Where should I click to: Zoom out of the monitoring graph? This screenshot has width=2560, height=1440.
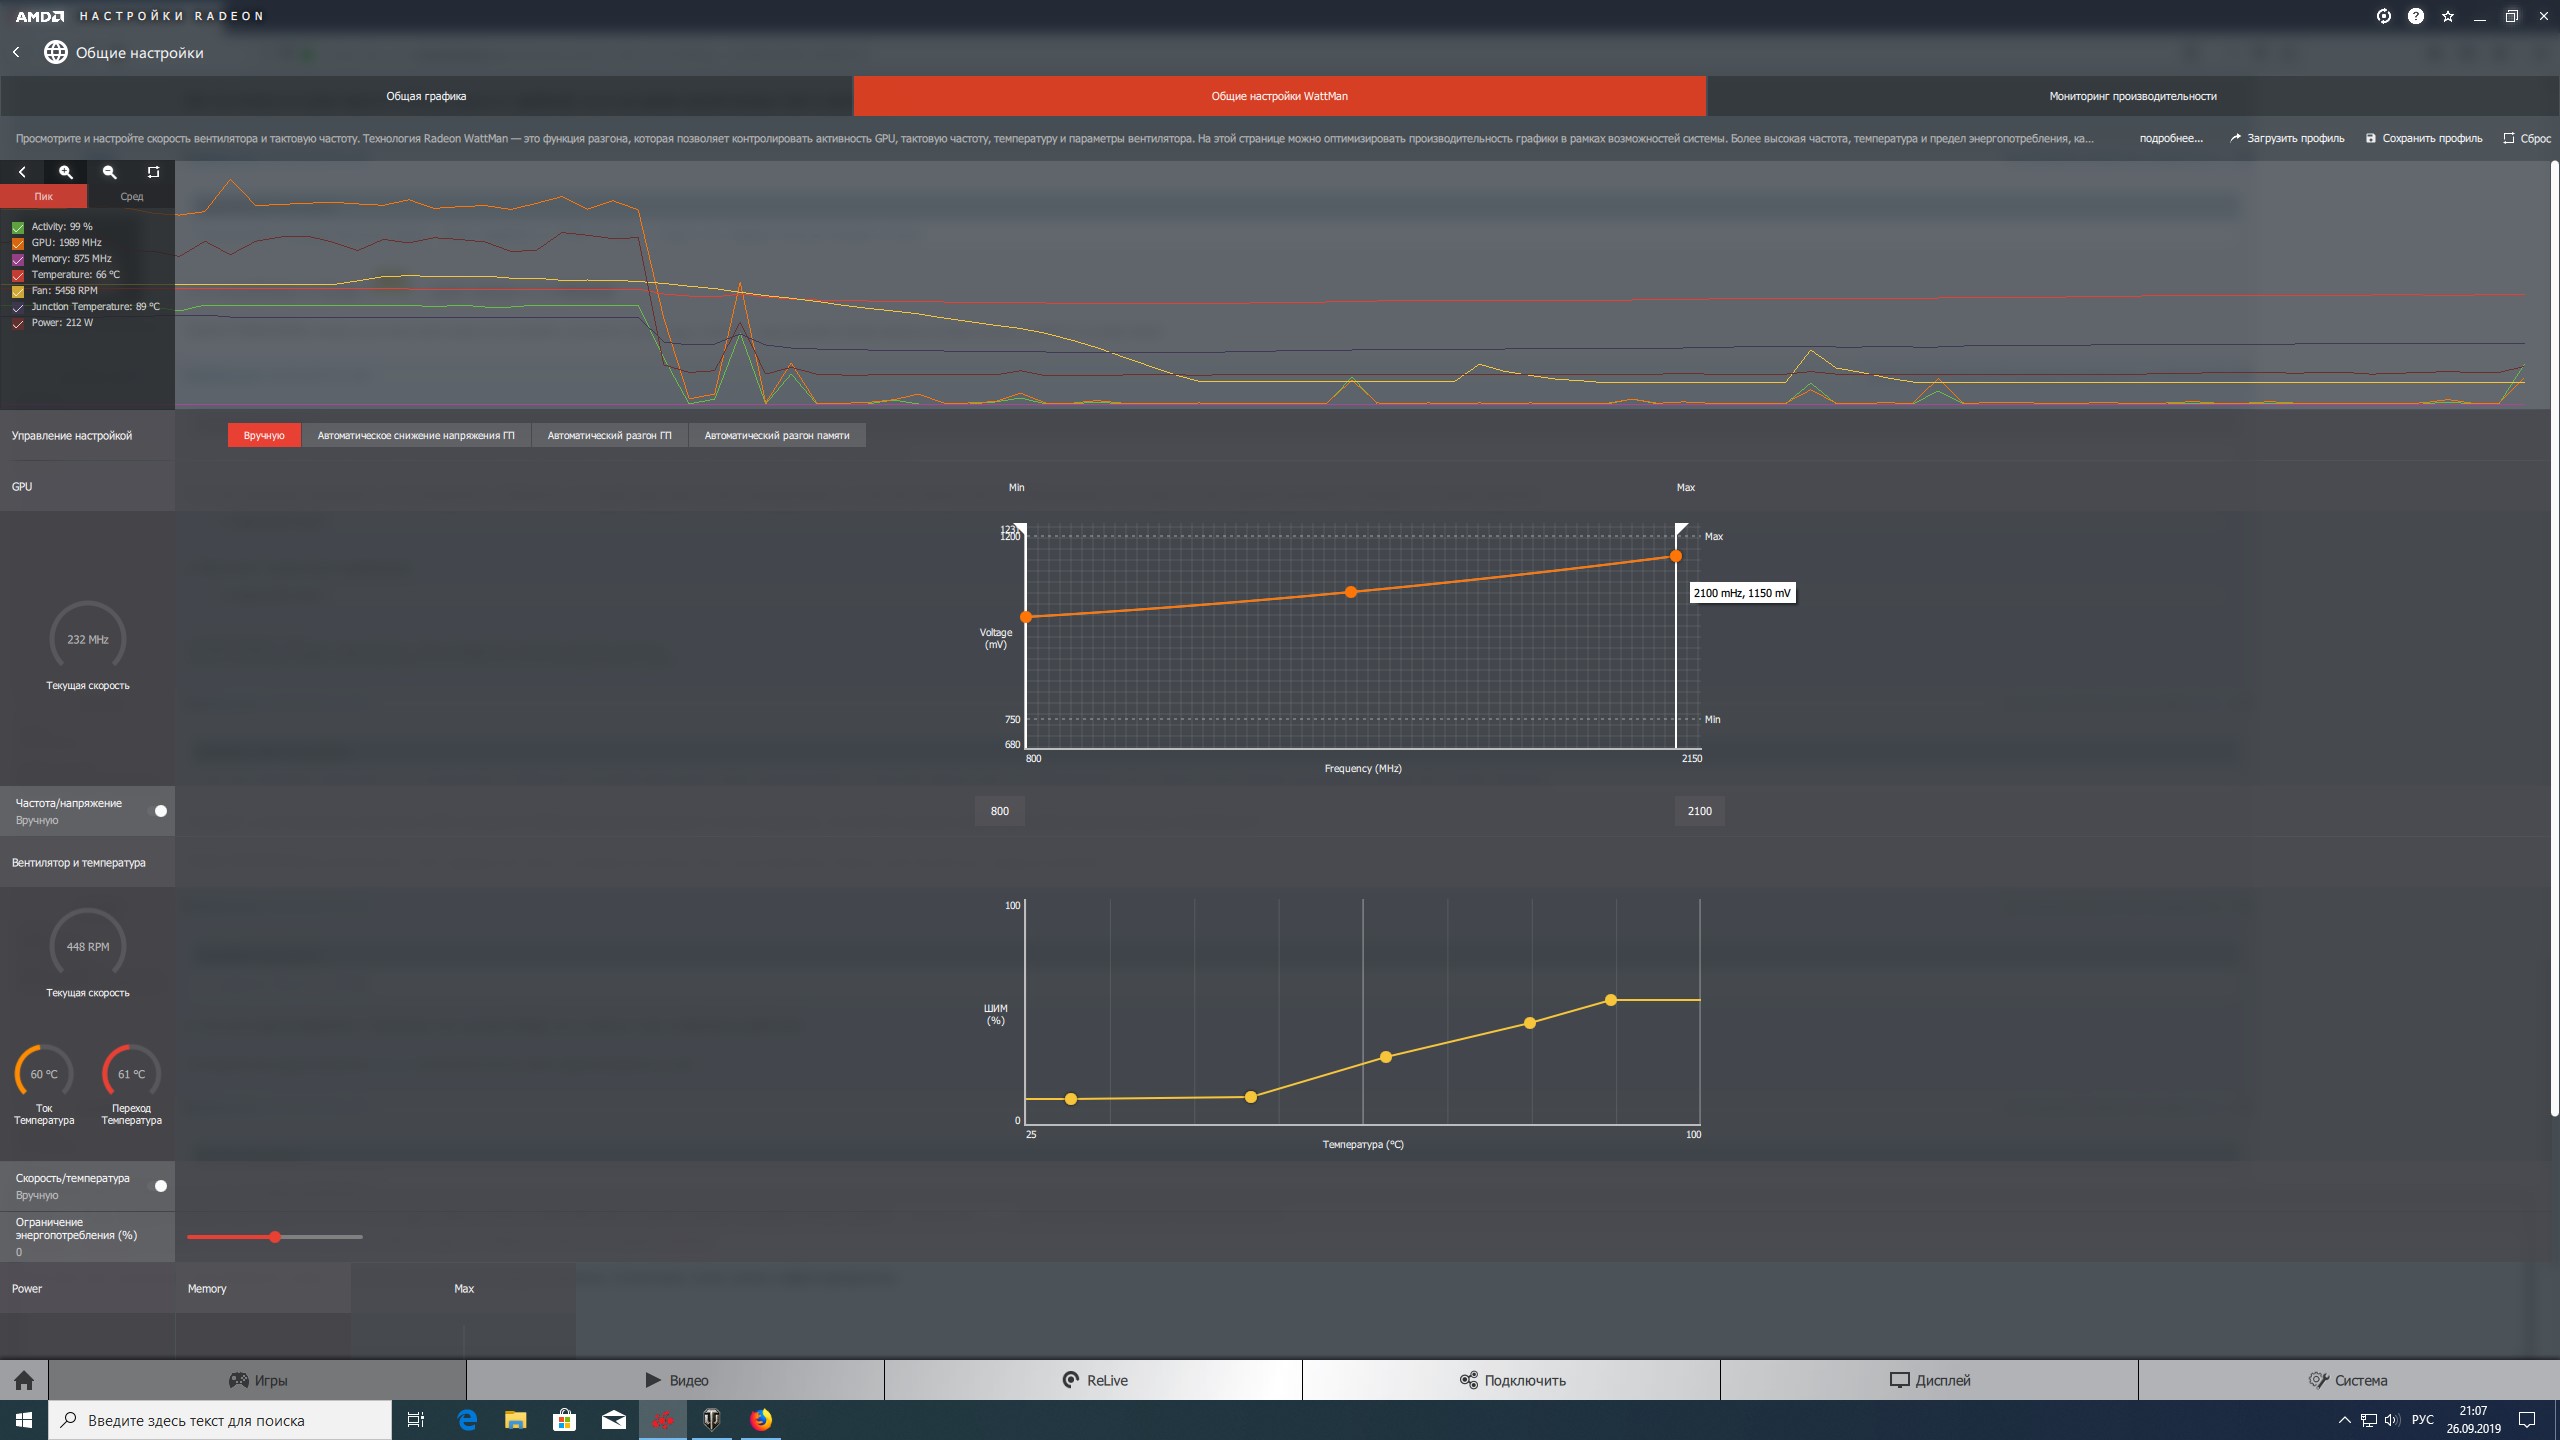point(110,172)
